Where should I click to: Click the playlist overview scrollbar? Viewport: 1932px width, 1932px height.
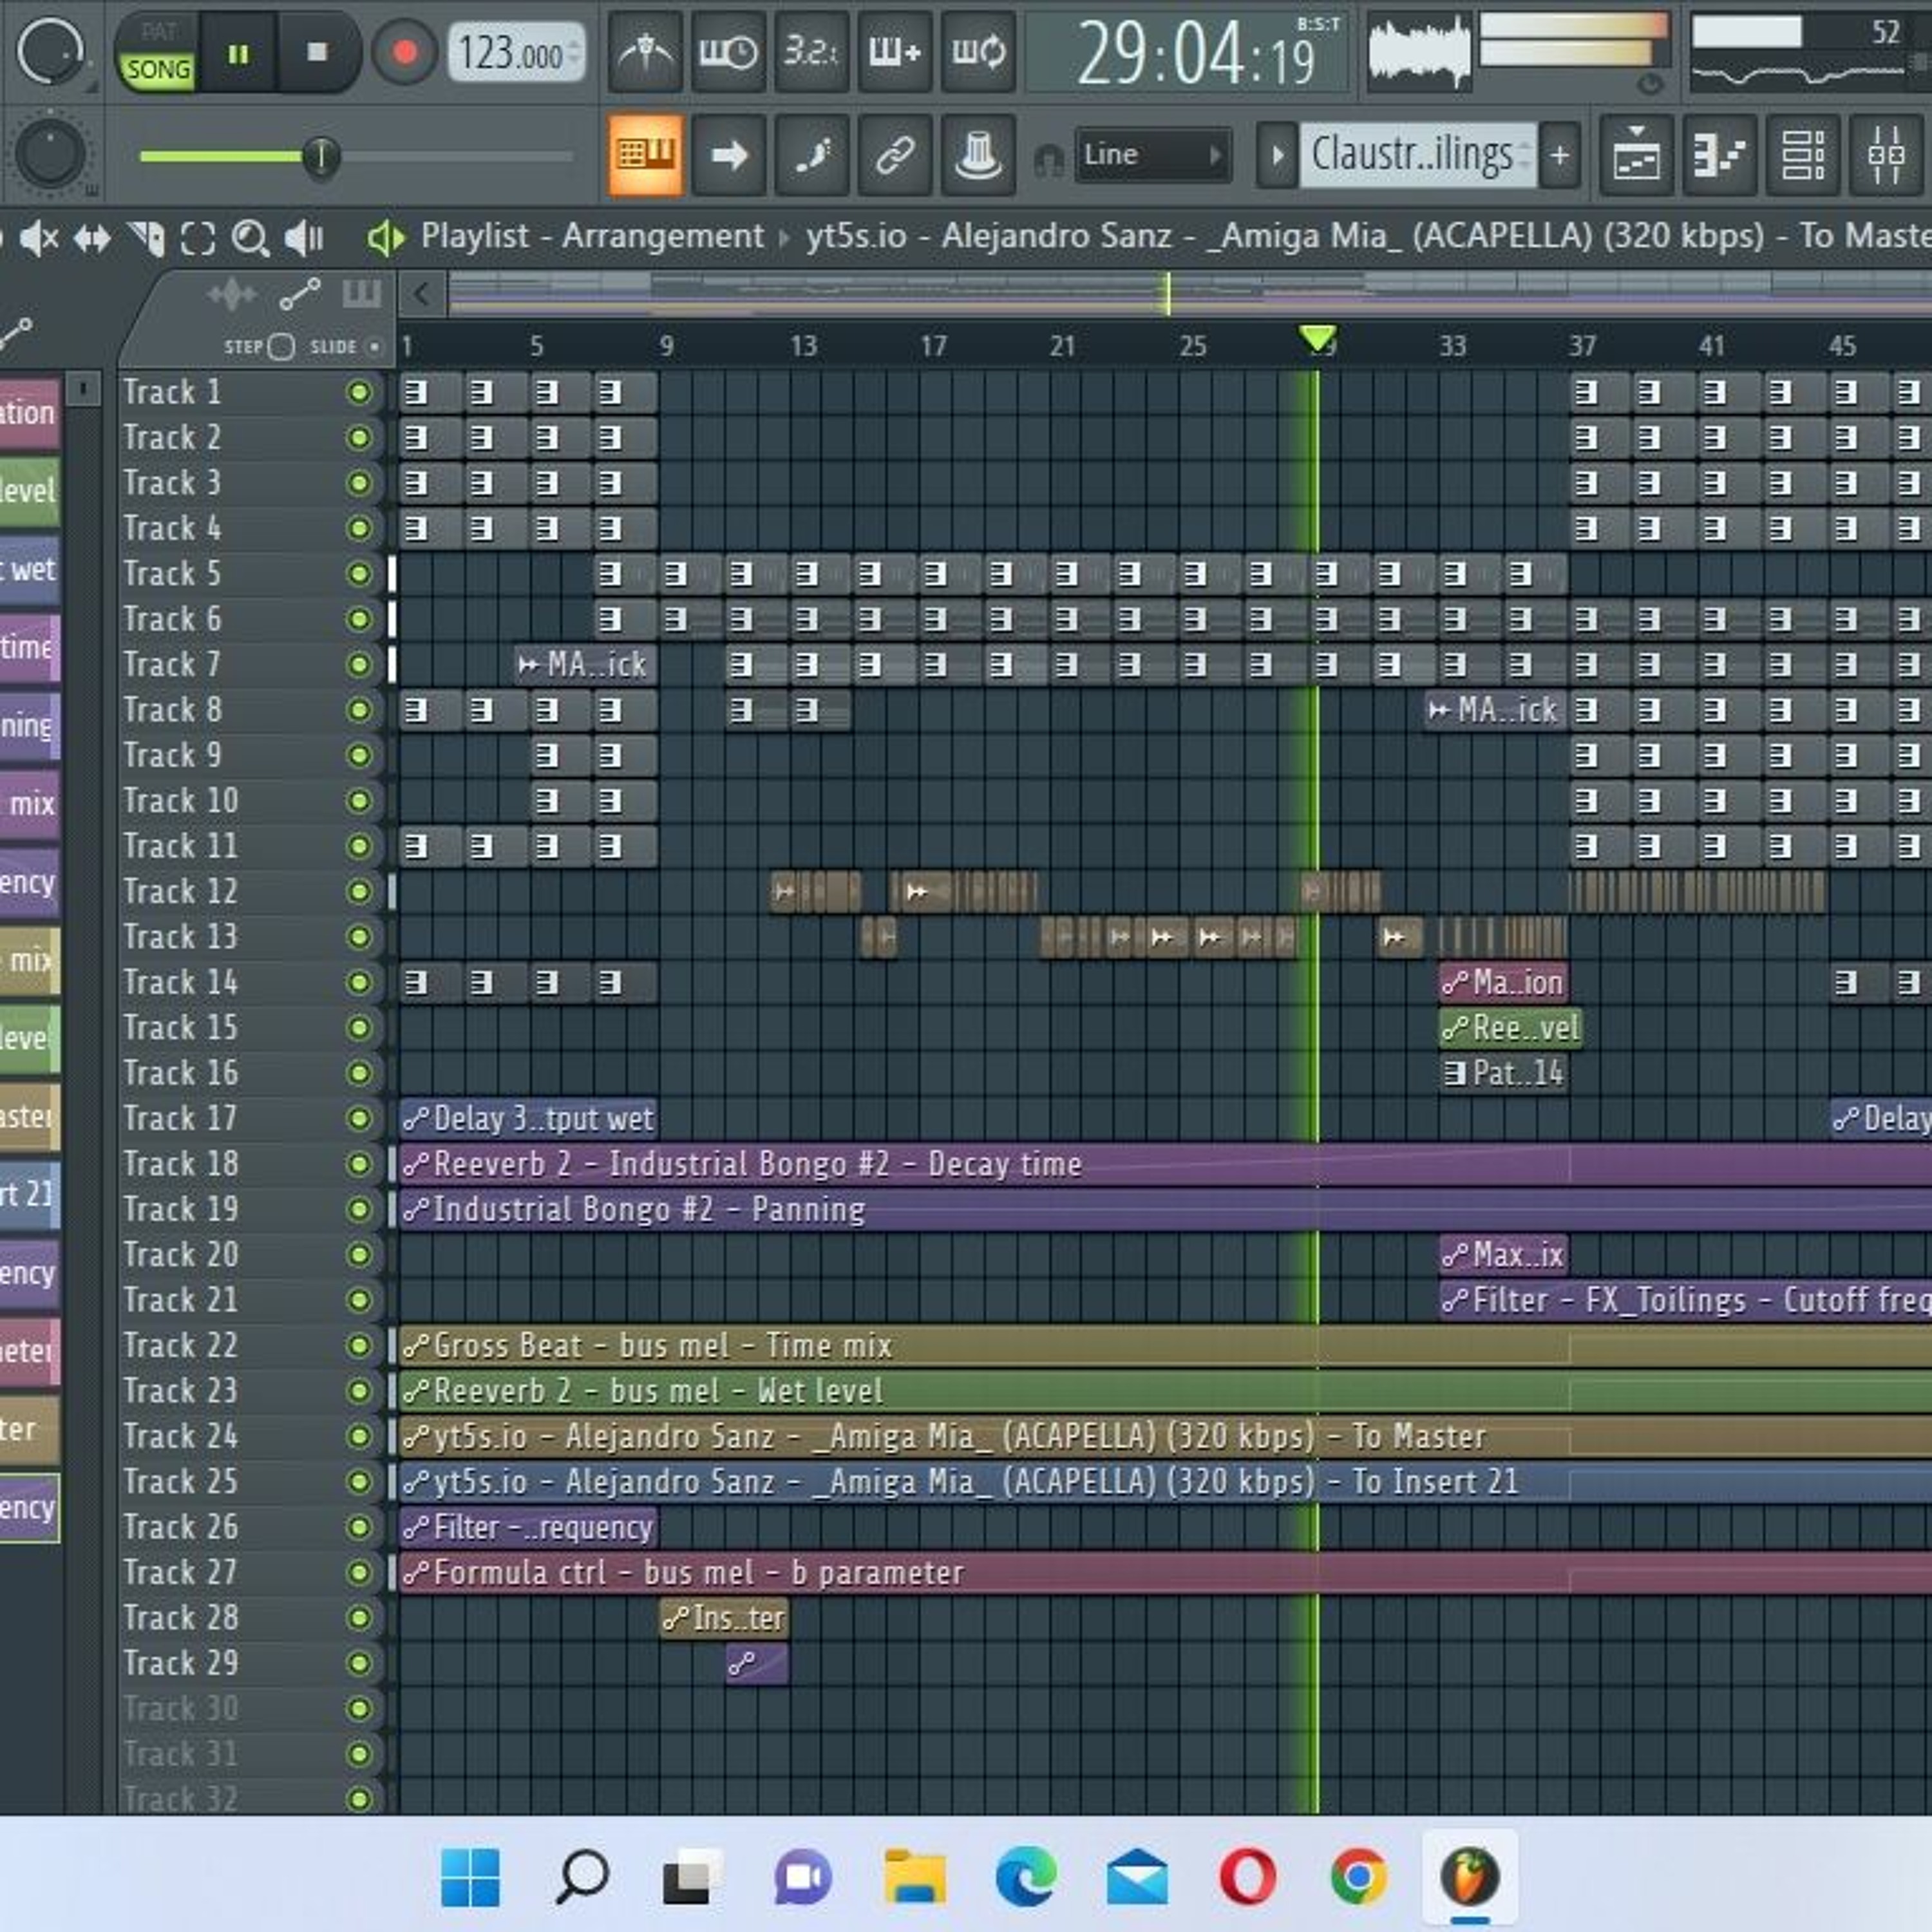pyautogui.click(x=1190, y=294)
